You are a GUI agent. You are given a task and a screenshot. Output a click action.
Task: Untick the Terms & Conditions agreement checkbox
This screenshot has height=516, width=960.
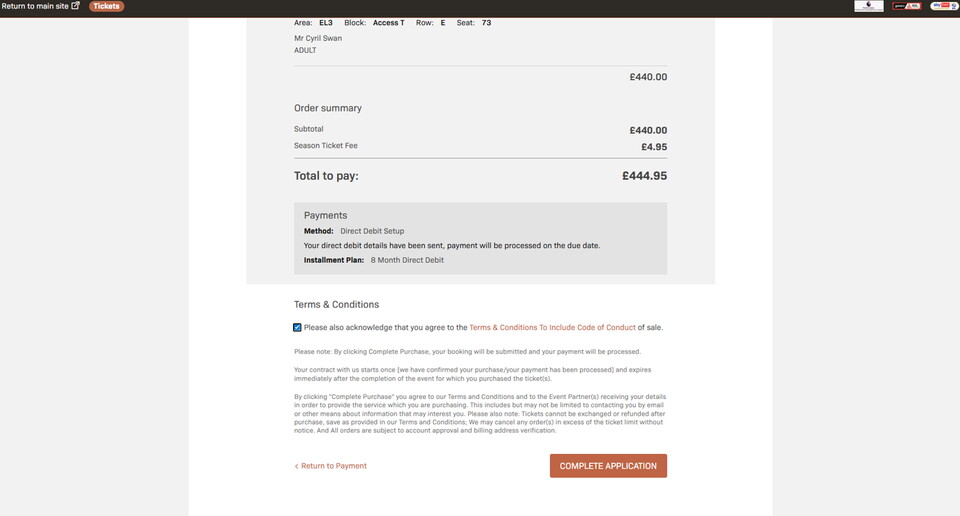298,327
